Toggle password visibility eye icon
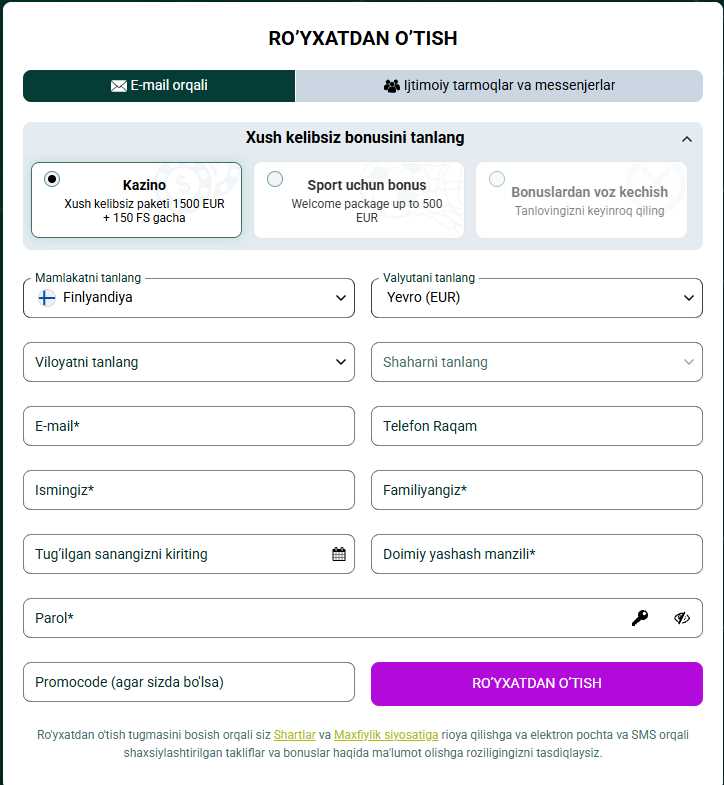 click(682, 618)
